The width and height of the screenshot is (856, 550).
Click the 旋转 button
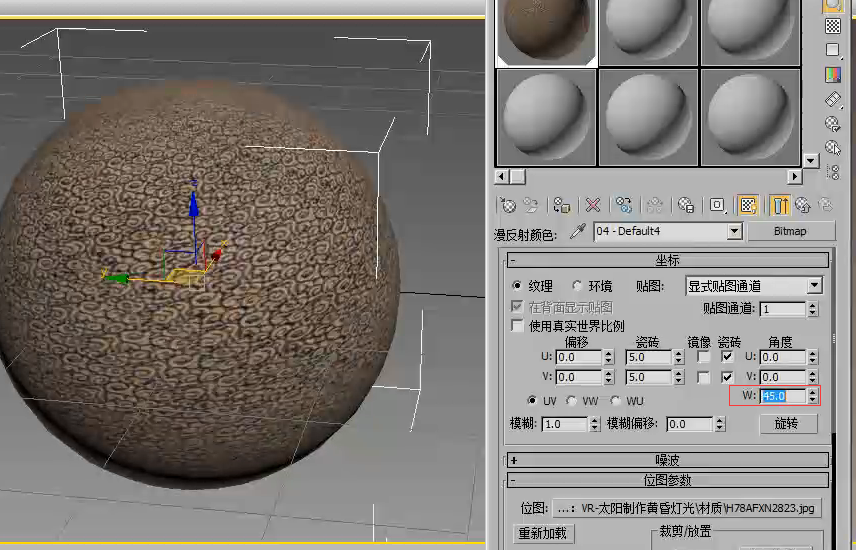tap(786, 424)
